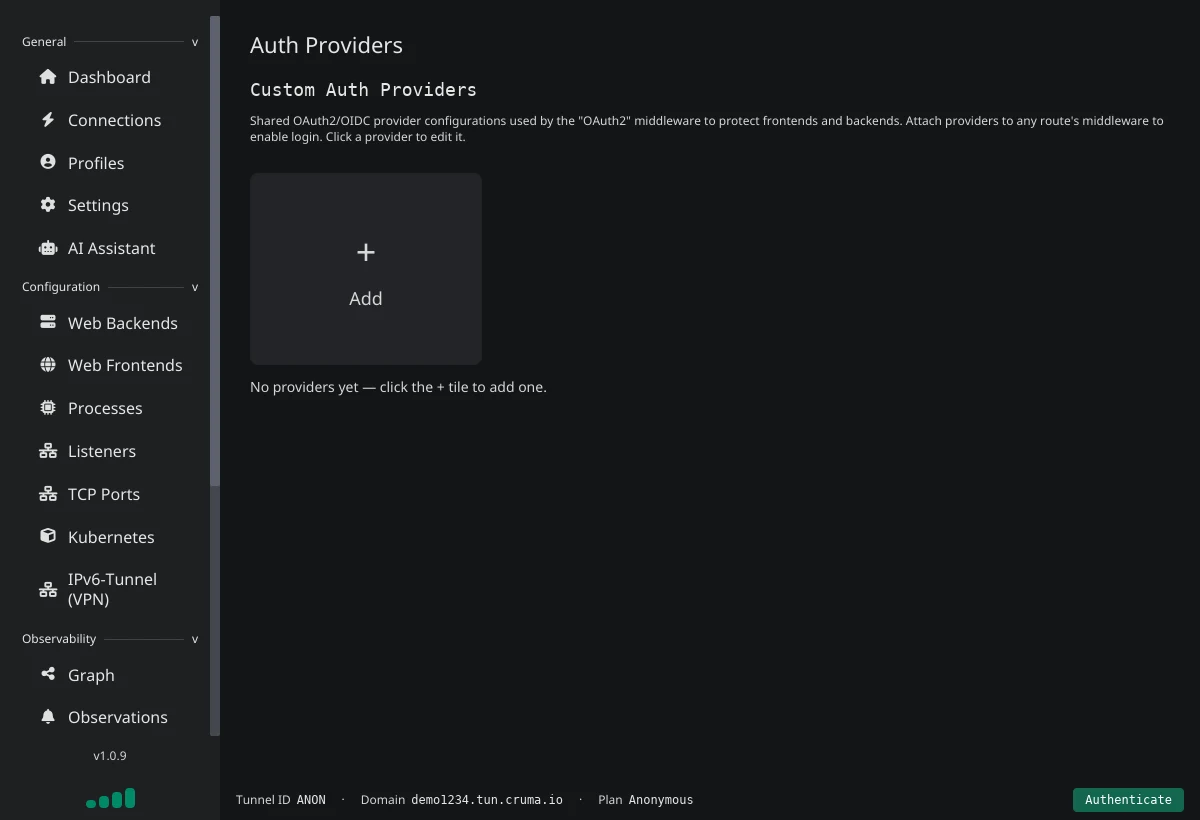
Task: Click the Profiles user icon
Action: click(48, 162)
